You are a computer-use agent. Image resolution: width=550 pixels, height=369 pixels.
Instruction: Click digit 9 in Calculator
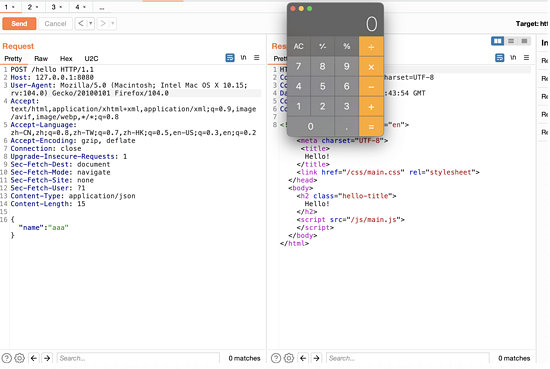pyautogui.click(x=347, y=67)
